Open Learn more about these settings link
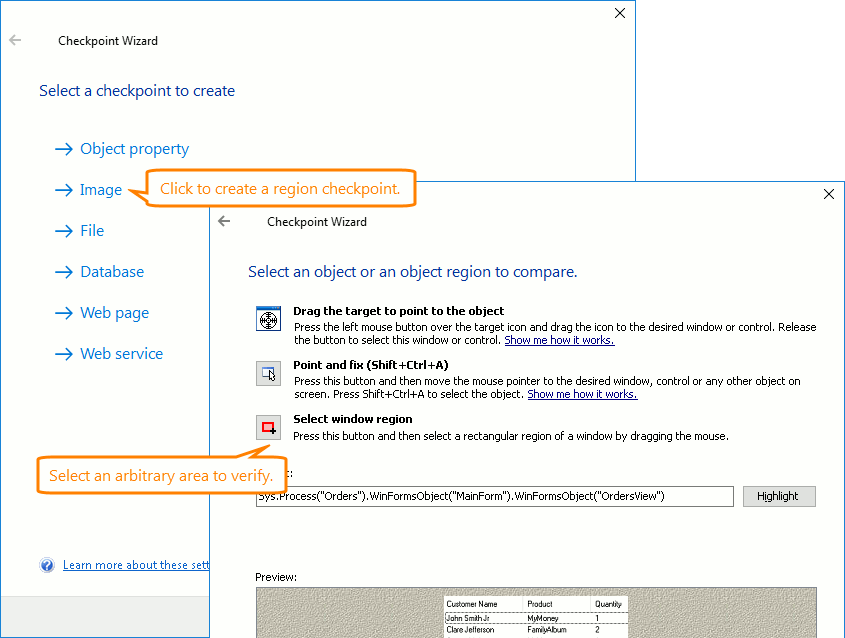 click(x=136, y=565)
